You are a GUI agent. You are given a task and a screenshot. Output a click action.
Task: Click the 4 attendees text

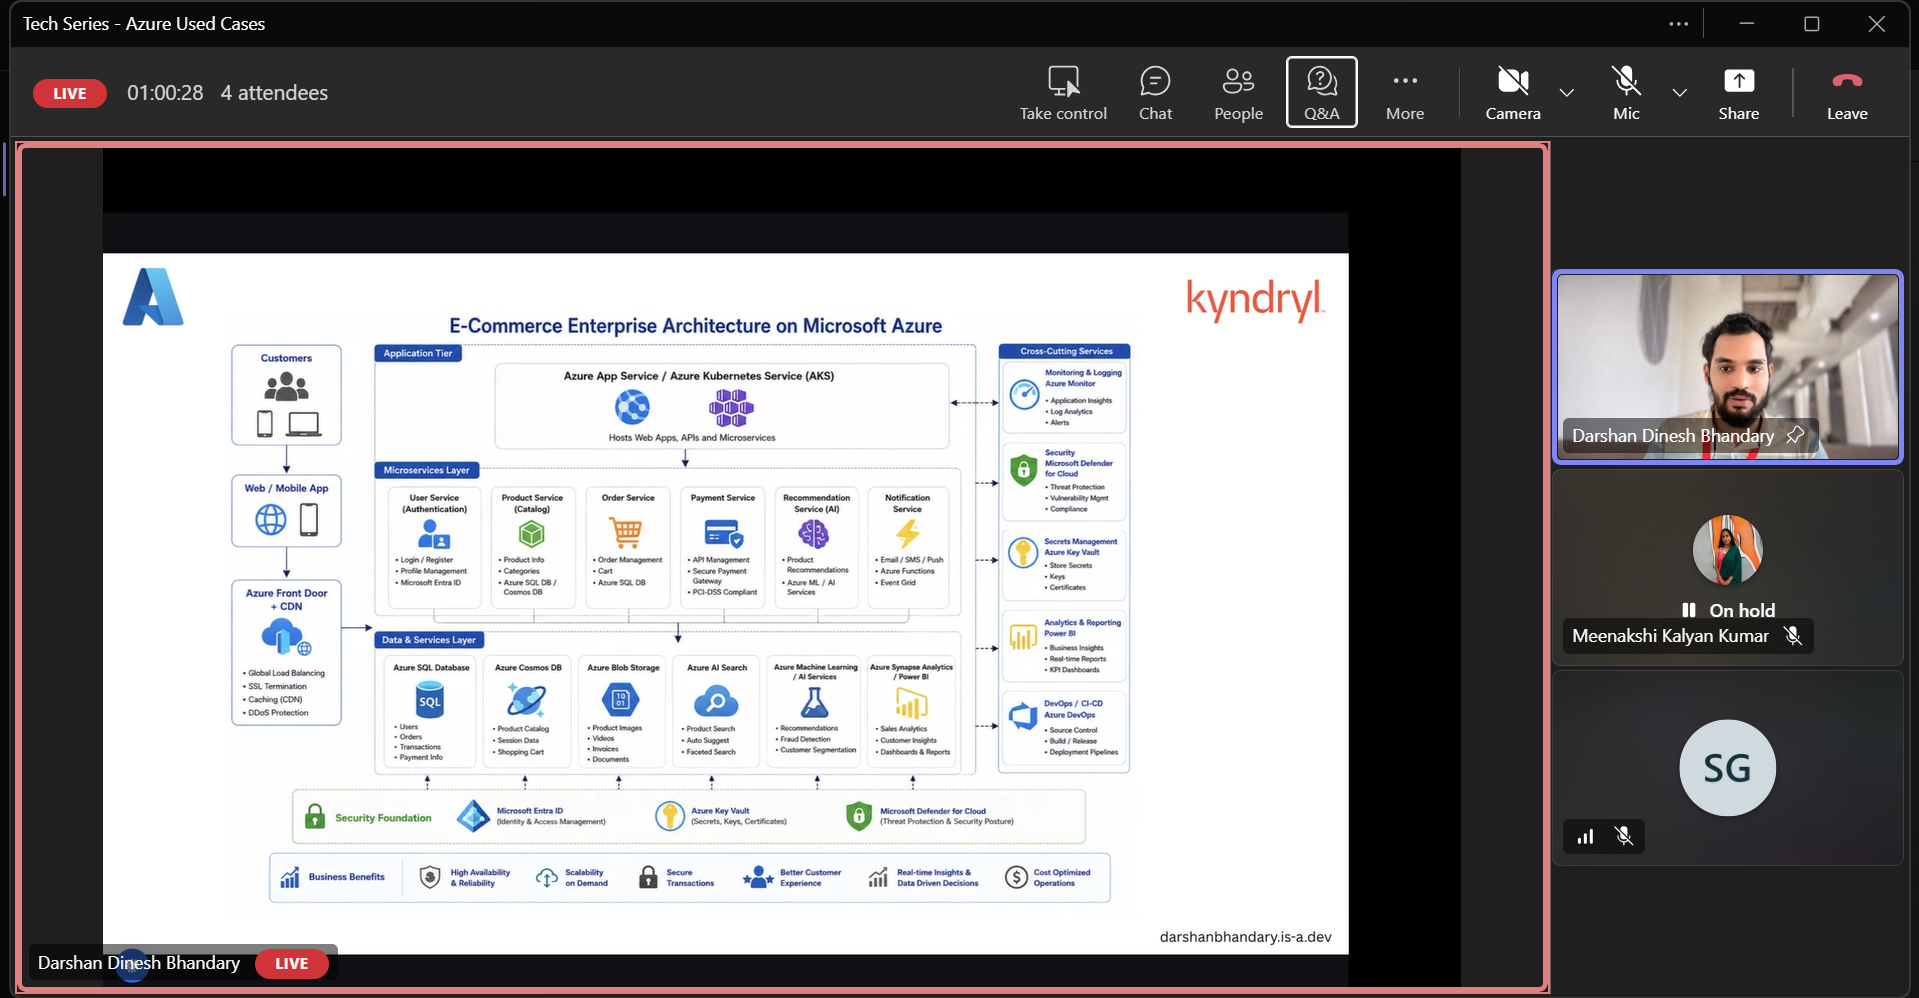coord(274,93)
